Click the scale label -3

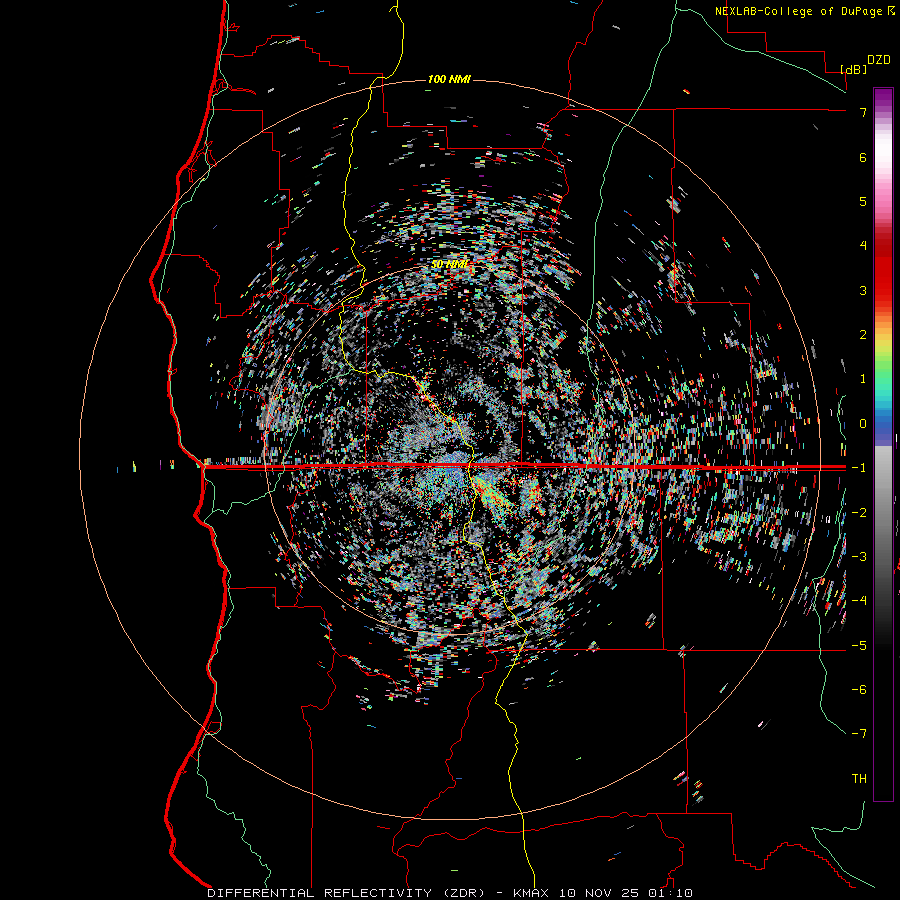(x=859, y=557)
